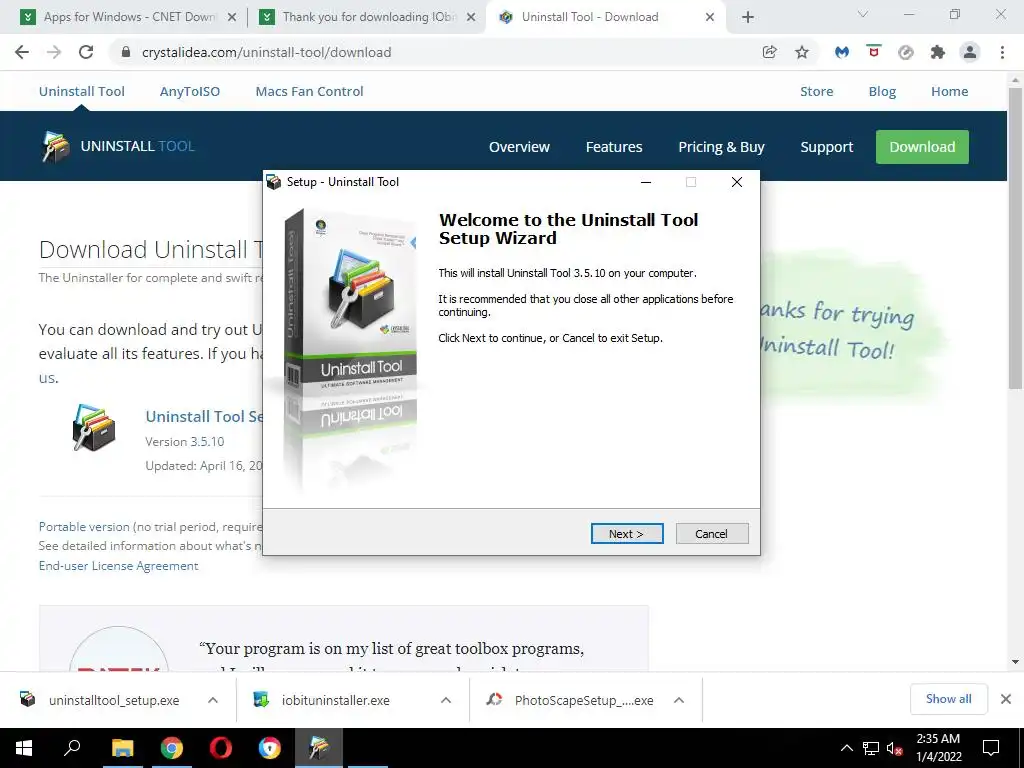The height and width of the screenshot is (768, 1024).
Task: Click the browser back arrow
Action: click(22, 52)
